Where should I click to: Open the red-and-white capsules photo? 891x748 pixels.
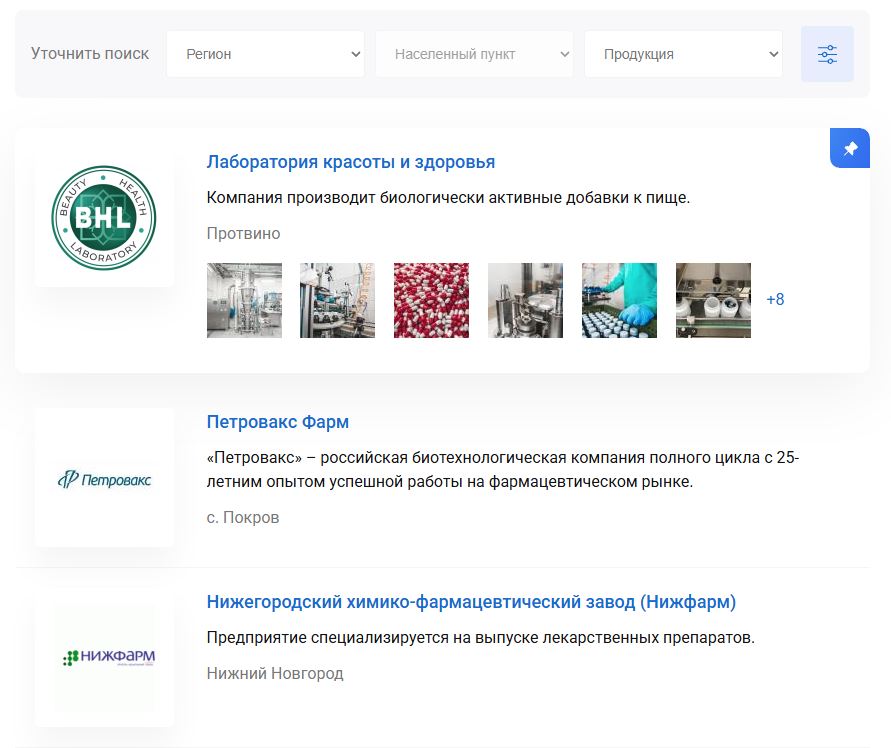coord(431,299)
